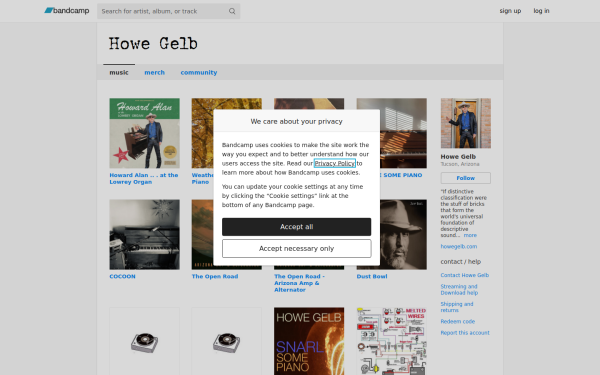Open The Open Road - Arizona Amp & Alternator link
The height and width of the screenshot is (375, 600).
299,283
